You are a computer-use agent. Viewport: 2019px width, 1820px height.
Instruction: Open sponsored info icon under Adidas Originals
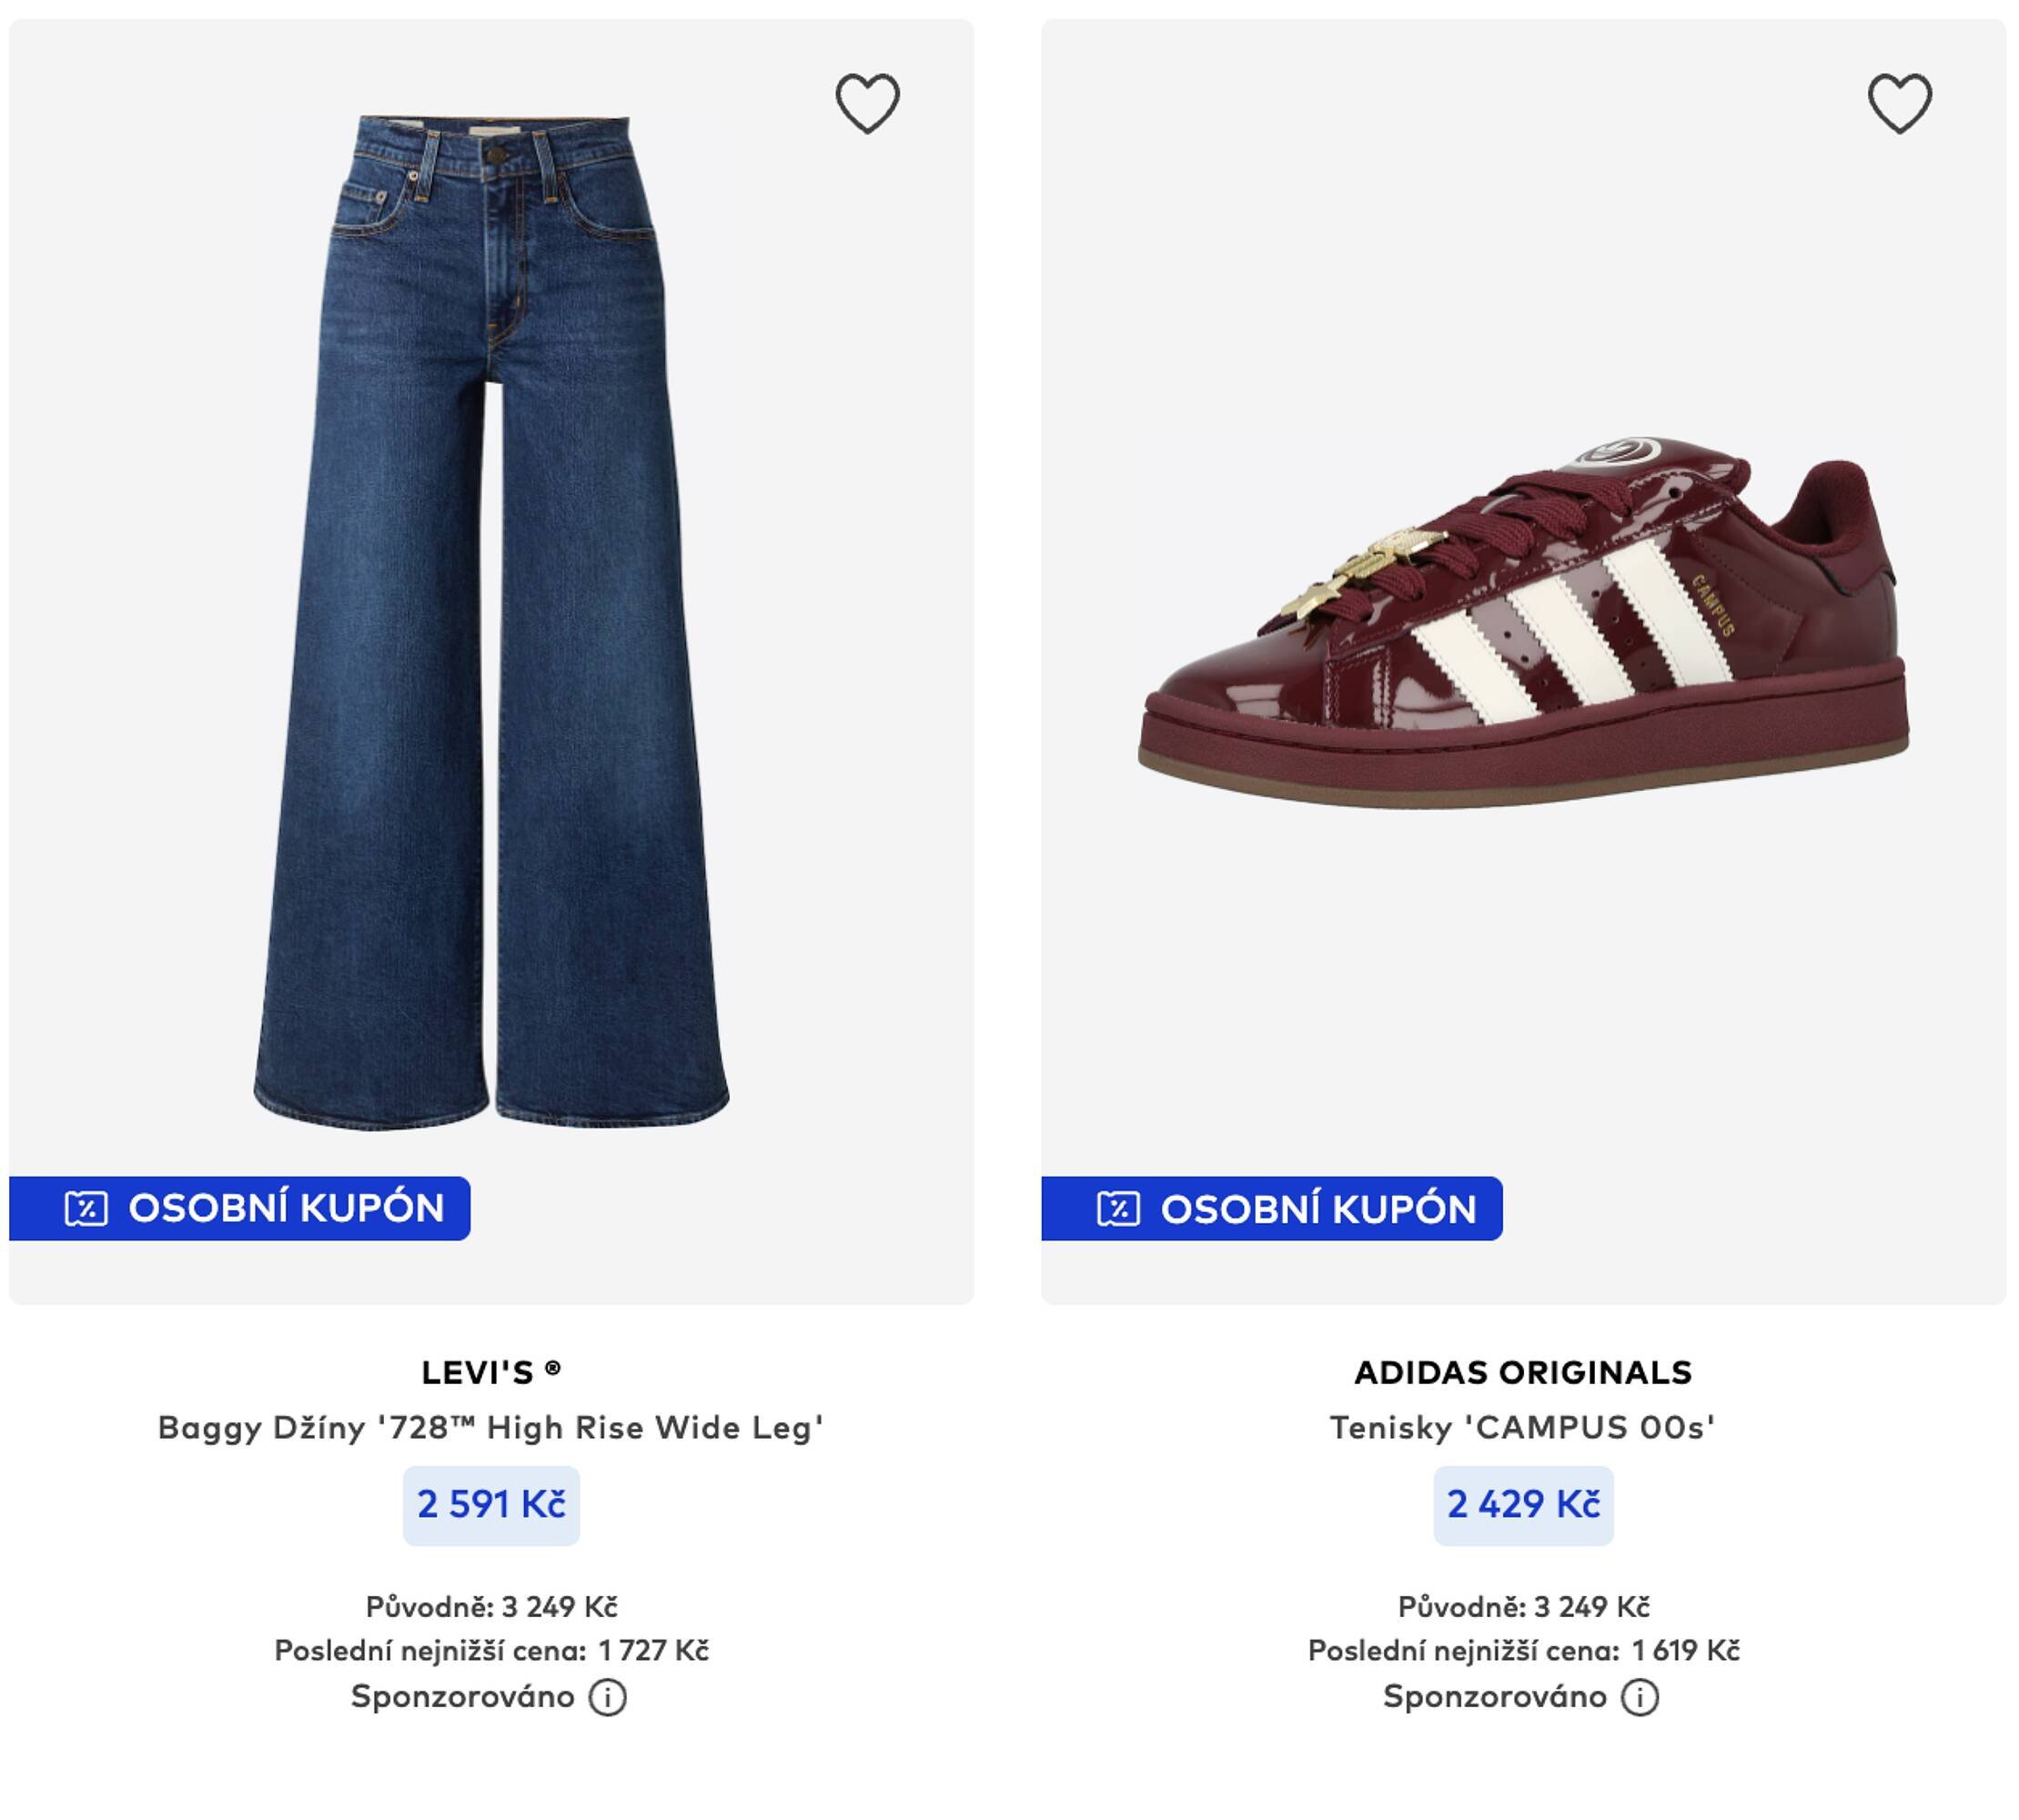click(x=1639, y=1697)
